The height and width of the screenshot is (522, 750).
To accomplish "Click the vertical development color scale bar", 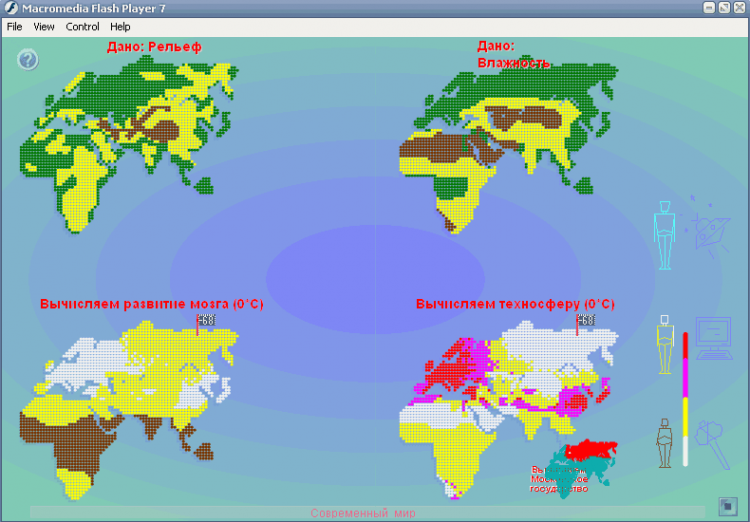I will [685, 399].
